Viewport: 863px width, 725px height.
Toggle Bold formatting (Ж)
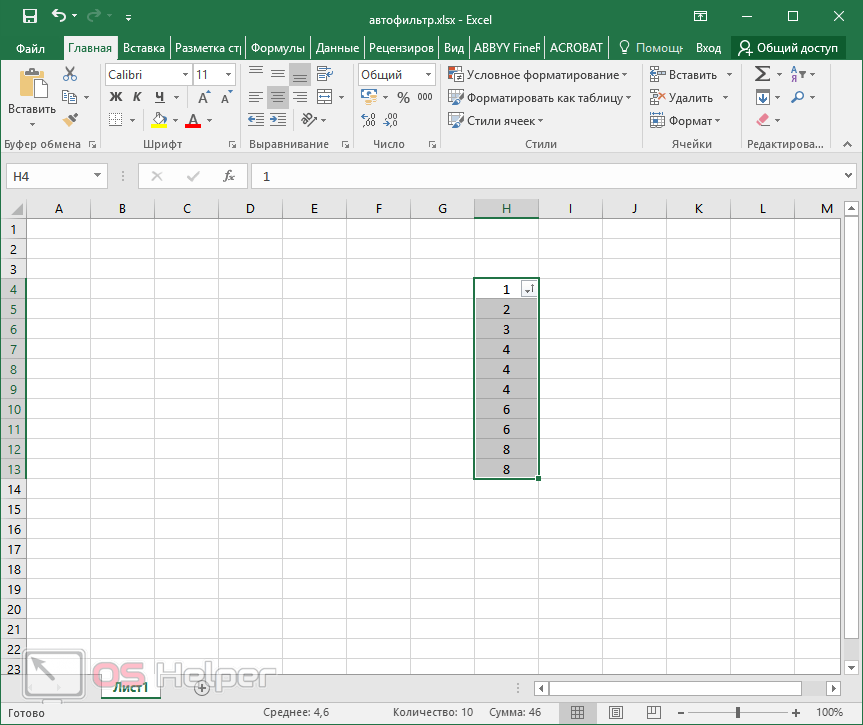pos(115,97)
